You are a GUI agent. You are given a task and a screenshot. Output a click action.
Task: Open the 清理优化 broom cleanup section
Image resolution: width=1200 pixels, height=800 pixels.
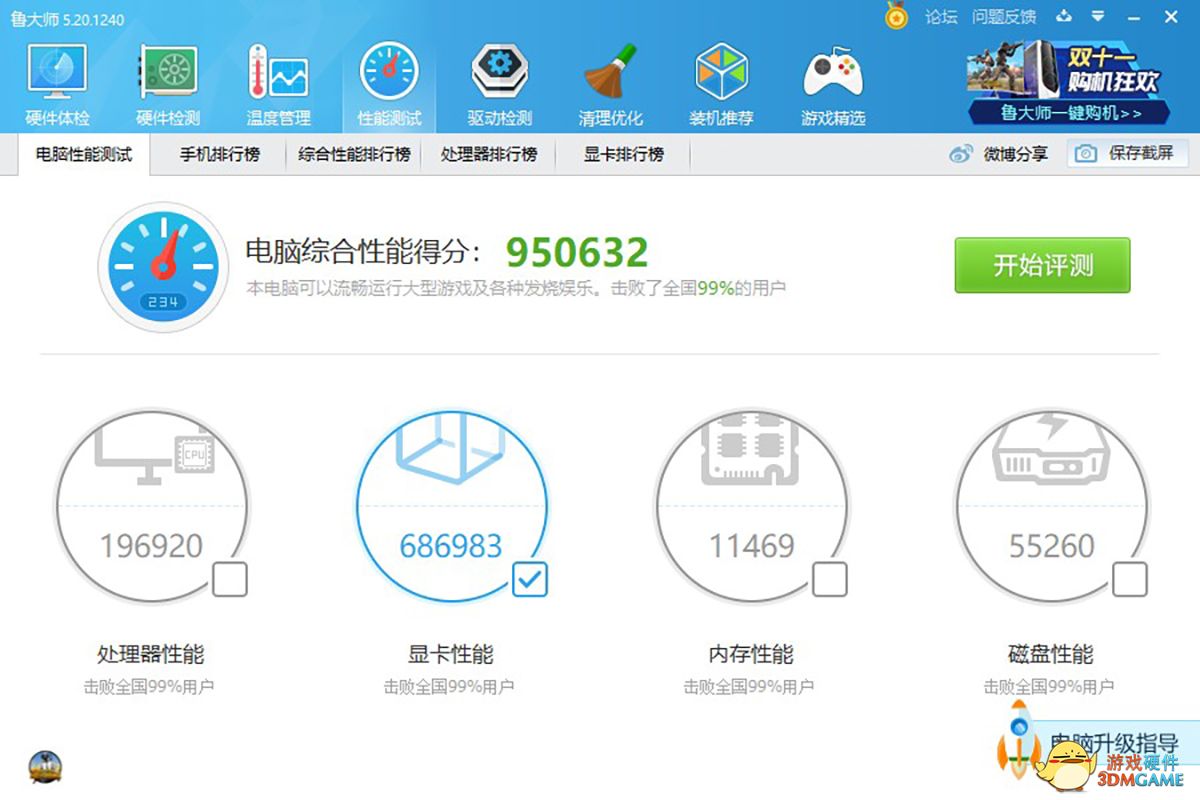[x=610, y=85]
